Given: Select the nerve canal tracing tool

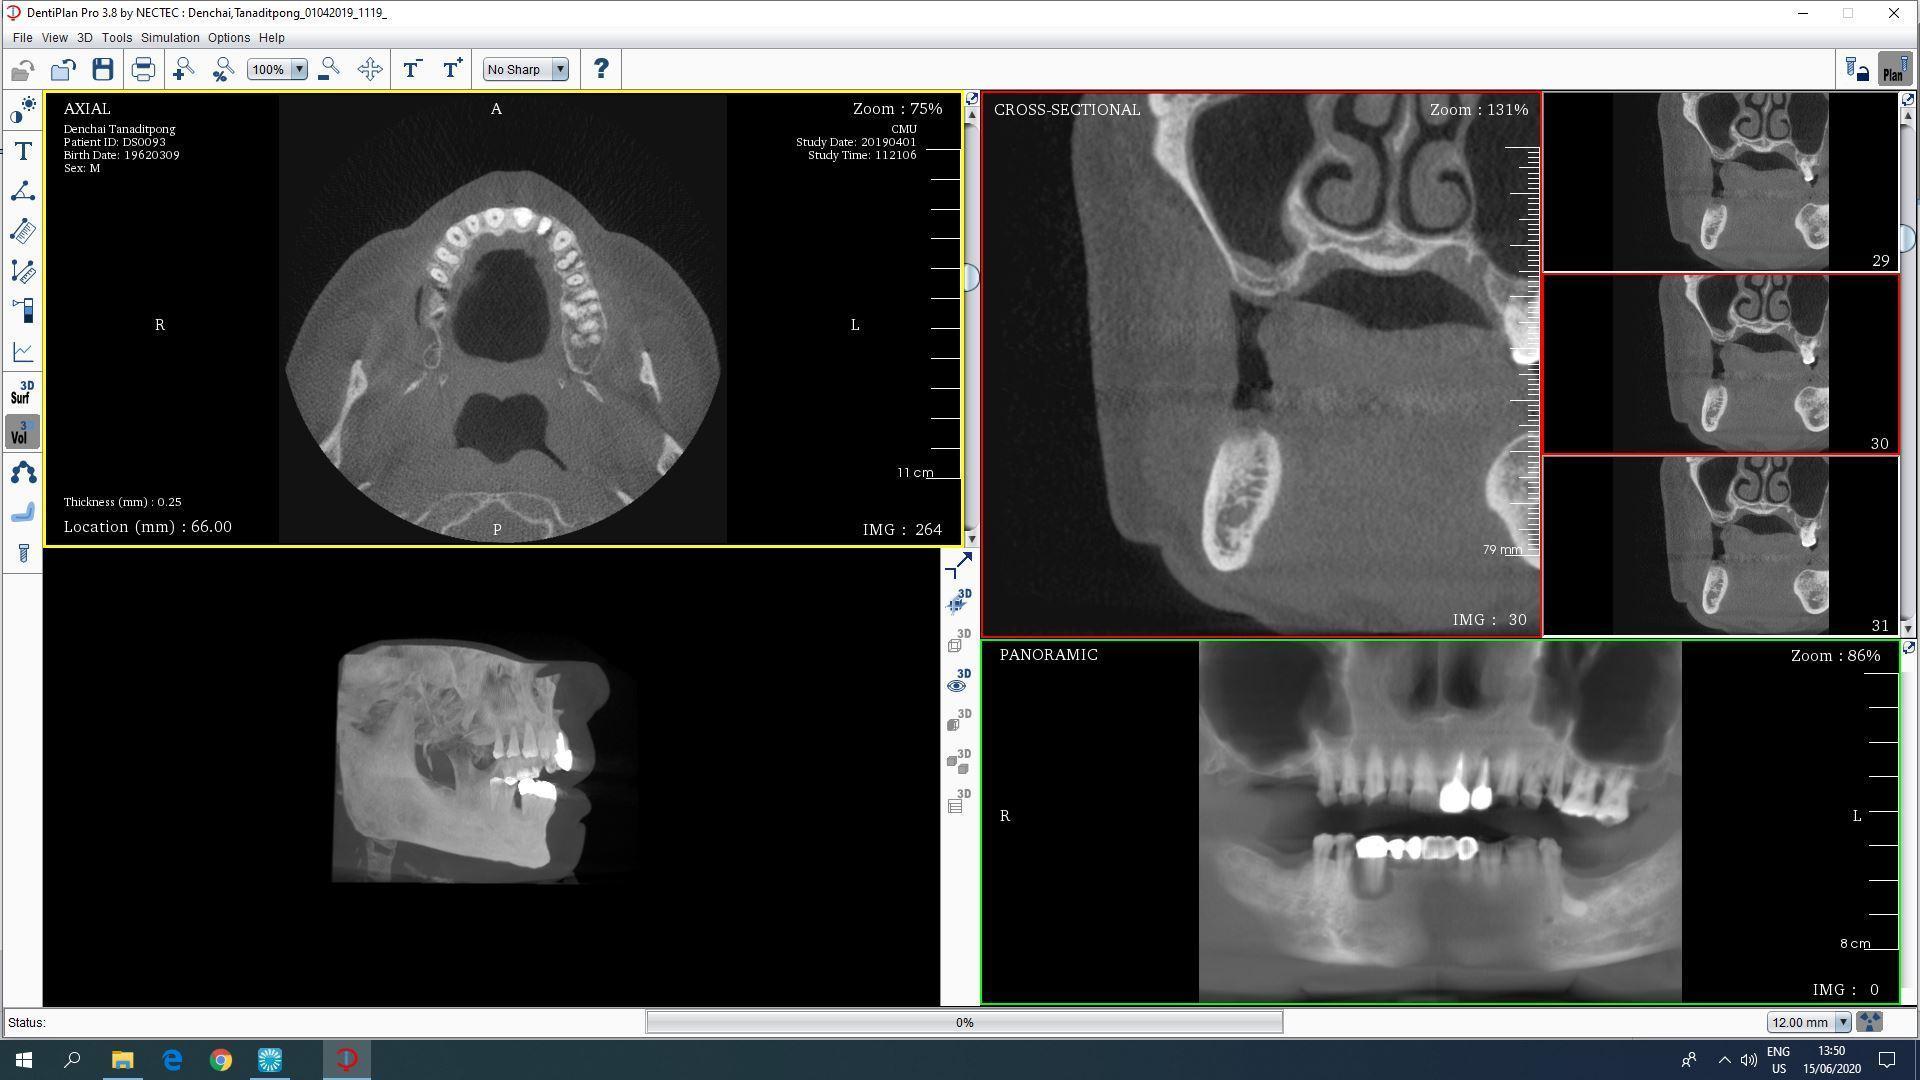Looking at the screenshot, I should (x=23, y=512).
